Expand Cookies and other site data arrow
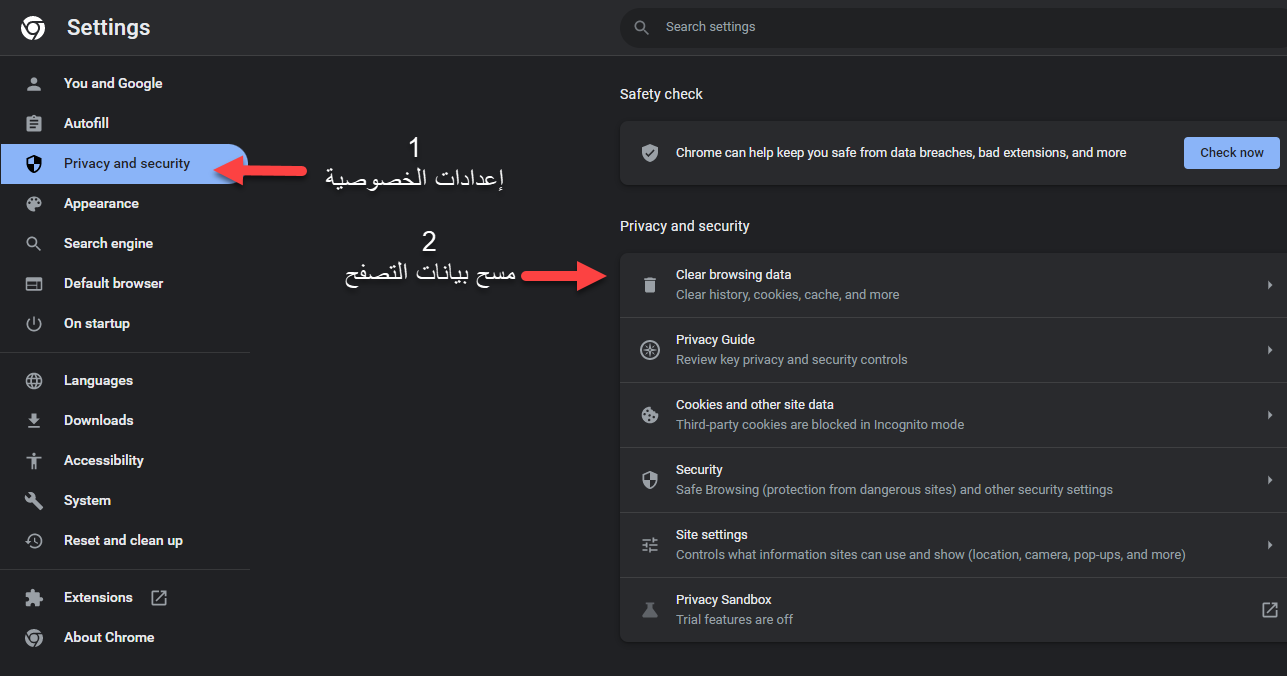This screenshot has height=676, width=1287. click(1269, 415)
